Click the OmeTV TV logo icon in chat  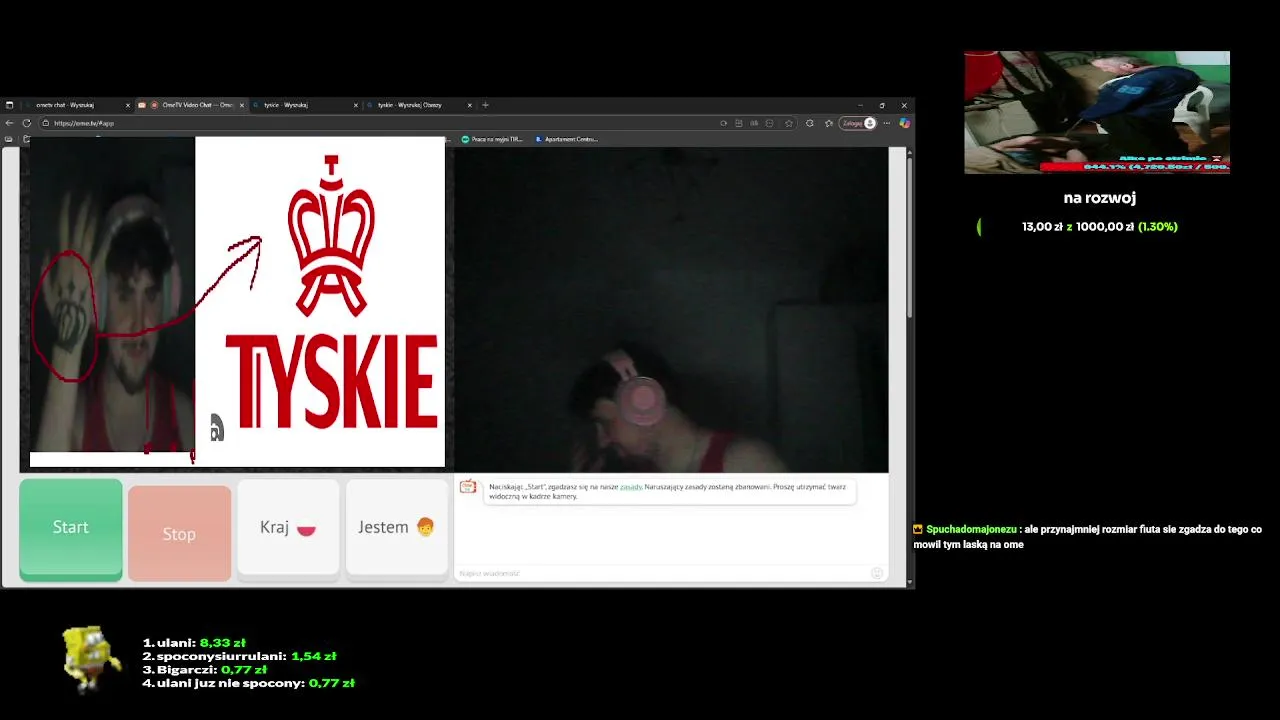[x=467, y=487]
